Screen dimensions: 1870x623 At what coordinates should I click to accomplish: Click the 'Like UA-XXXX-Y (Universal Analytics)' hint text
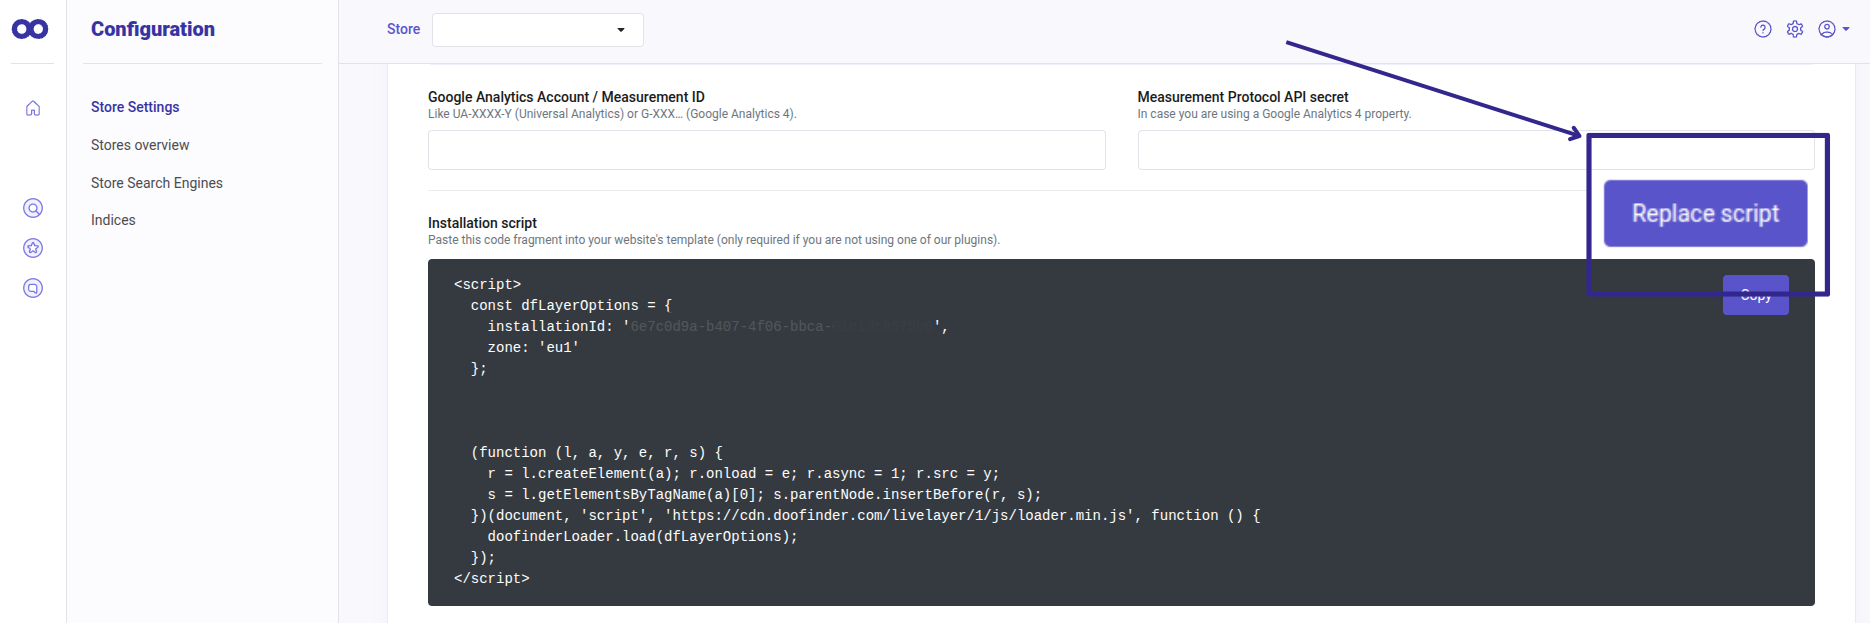coord(612,114)
